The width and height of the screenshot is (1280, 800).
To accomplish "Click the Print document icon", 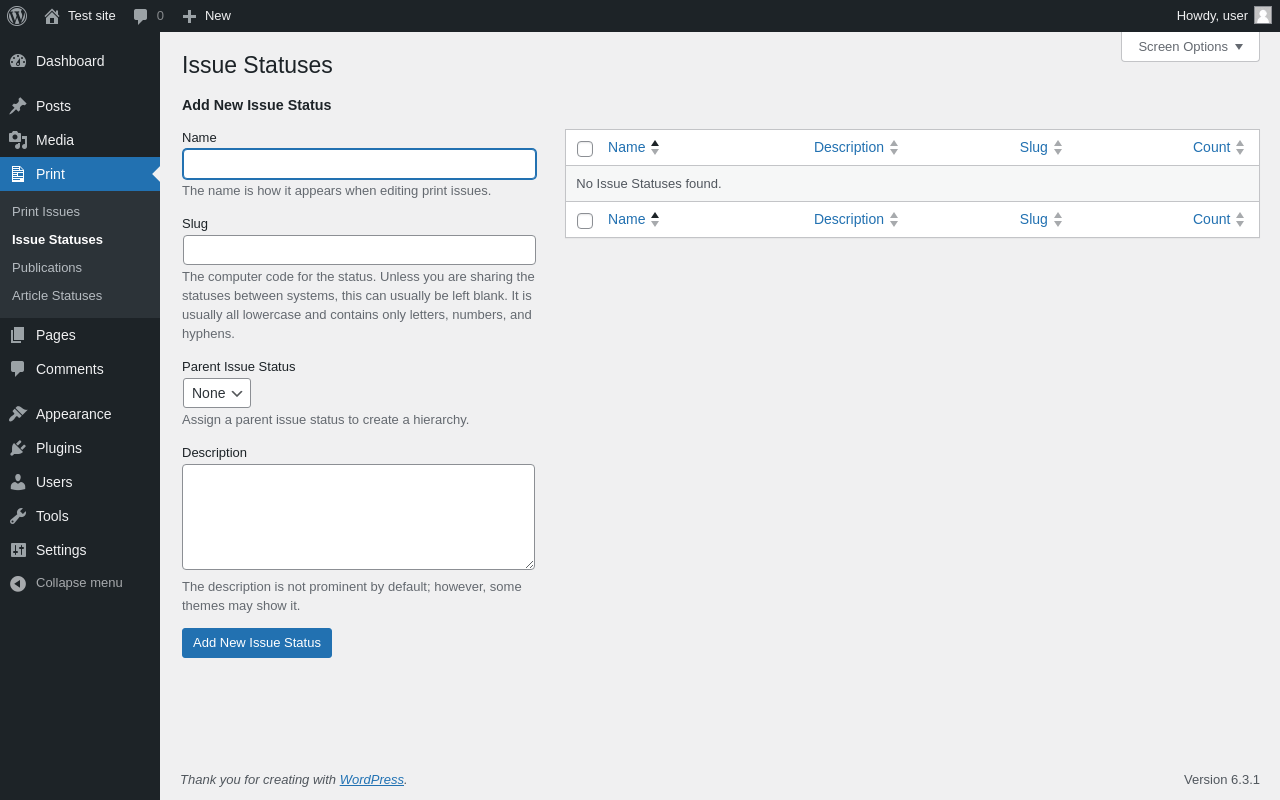I will 18,174.
